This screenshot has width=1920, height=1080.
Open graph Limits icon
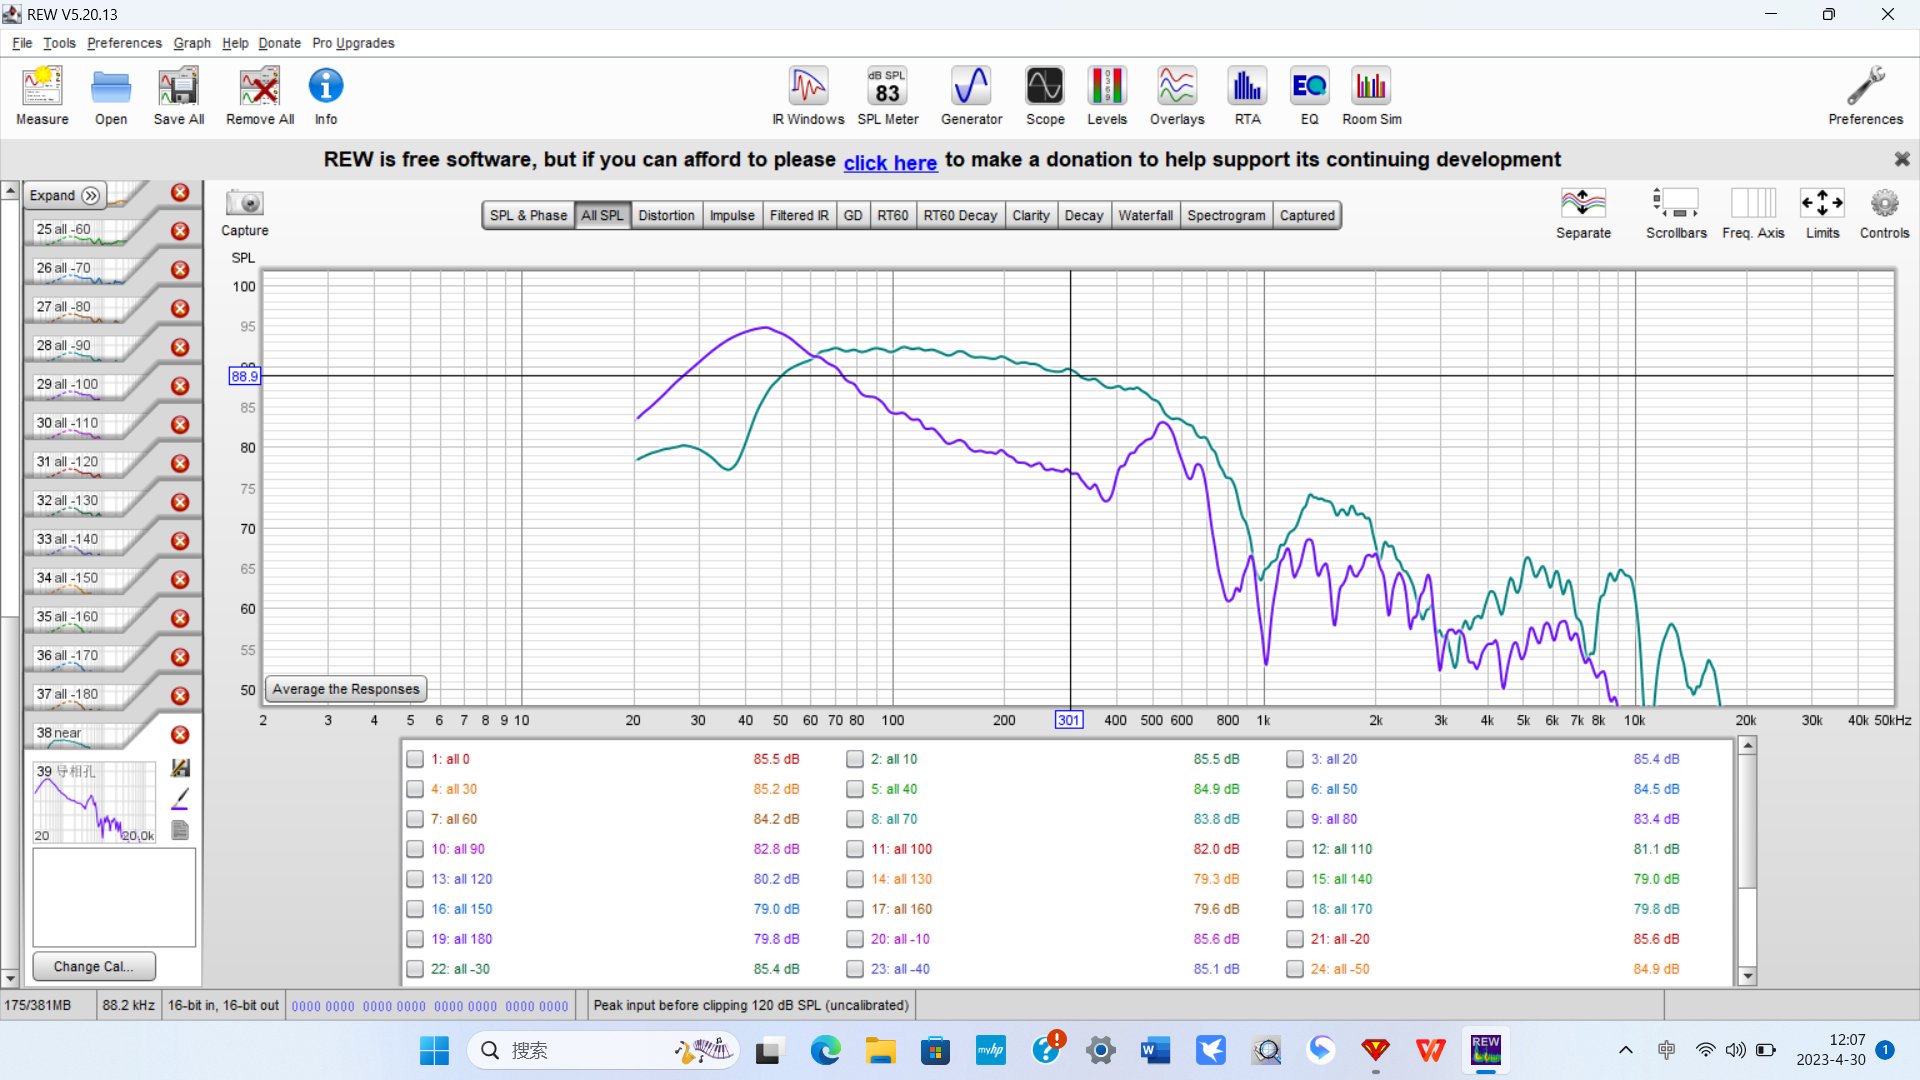(1822, 213)
